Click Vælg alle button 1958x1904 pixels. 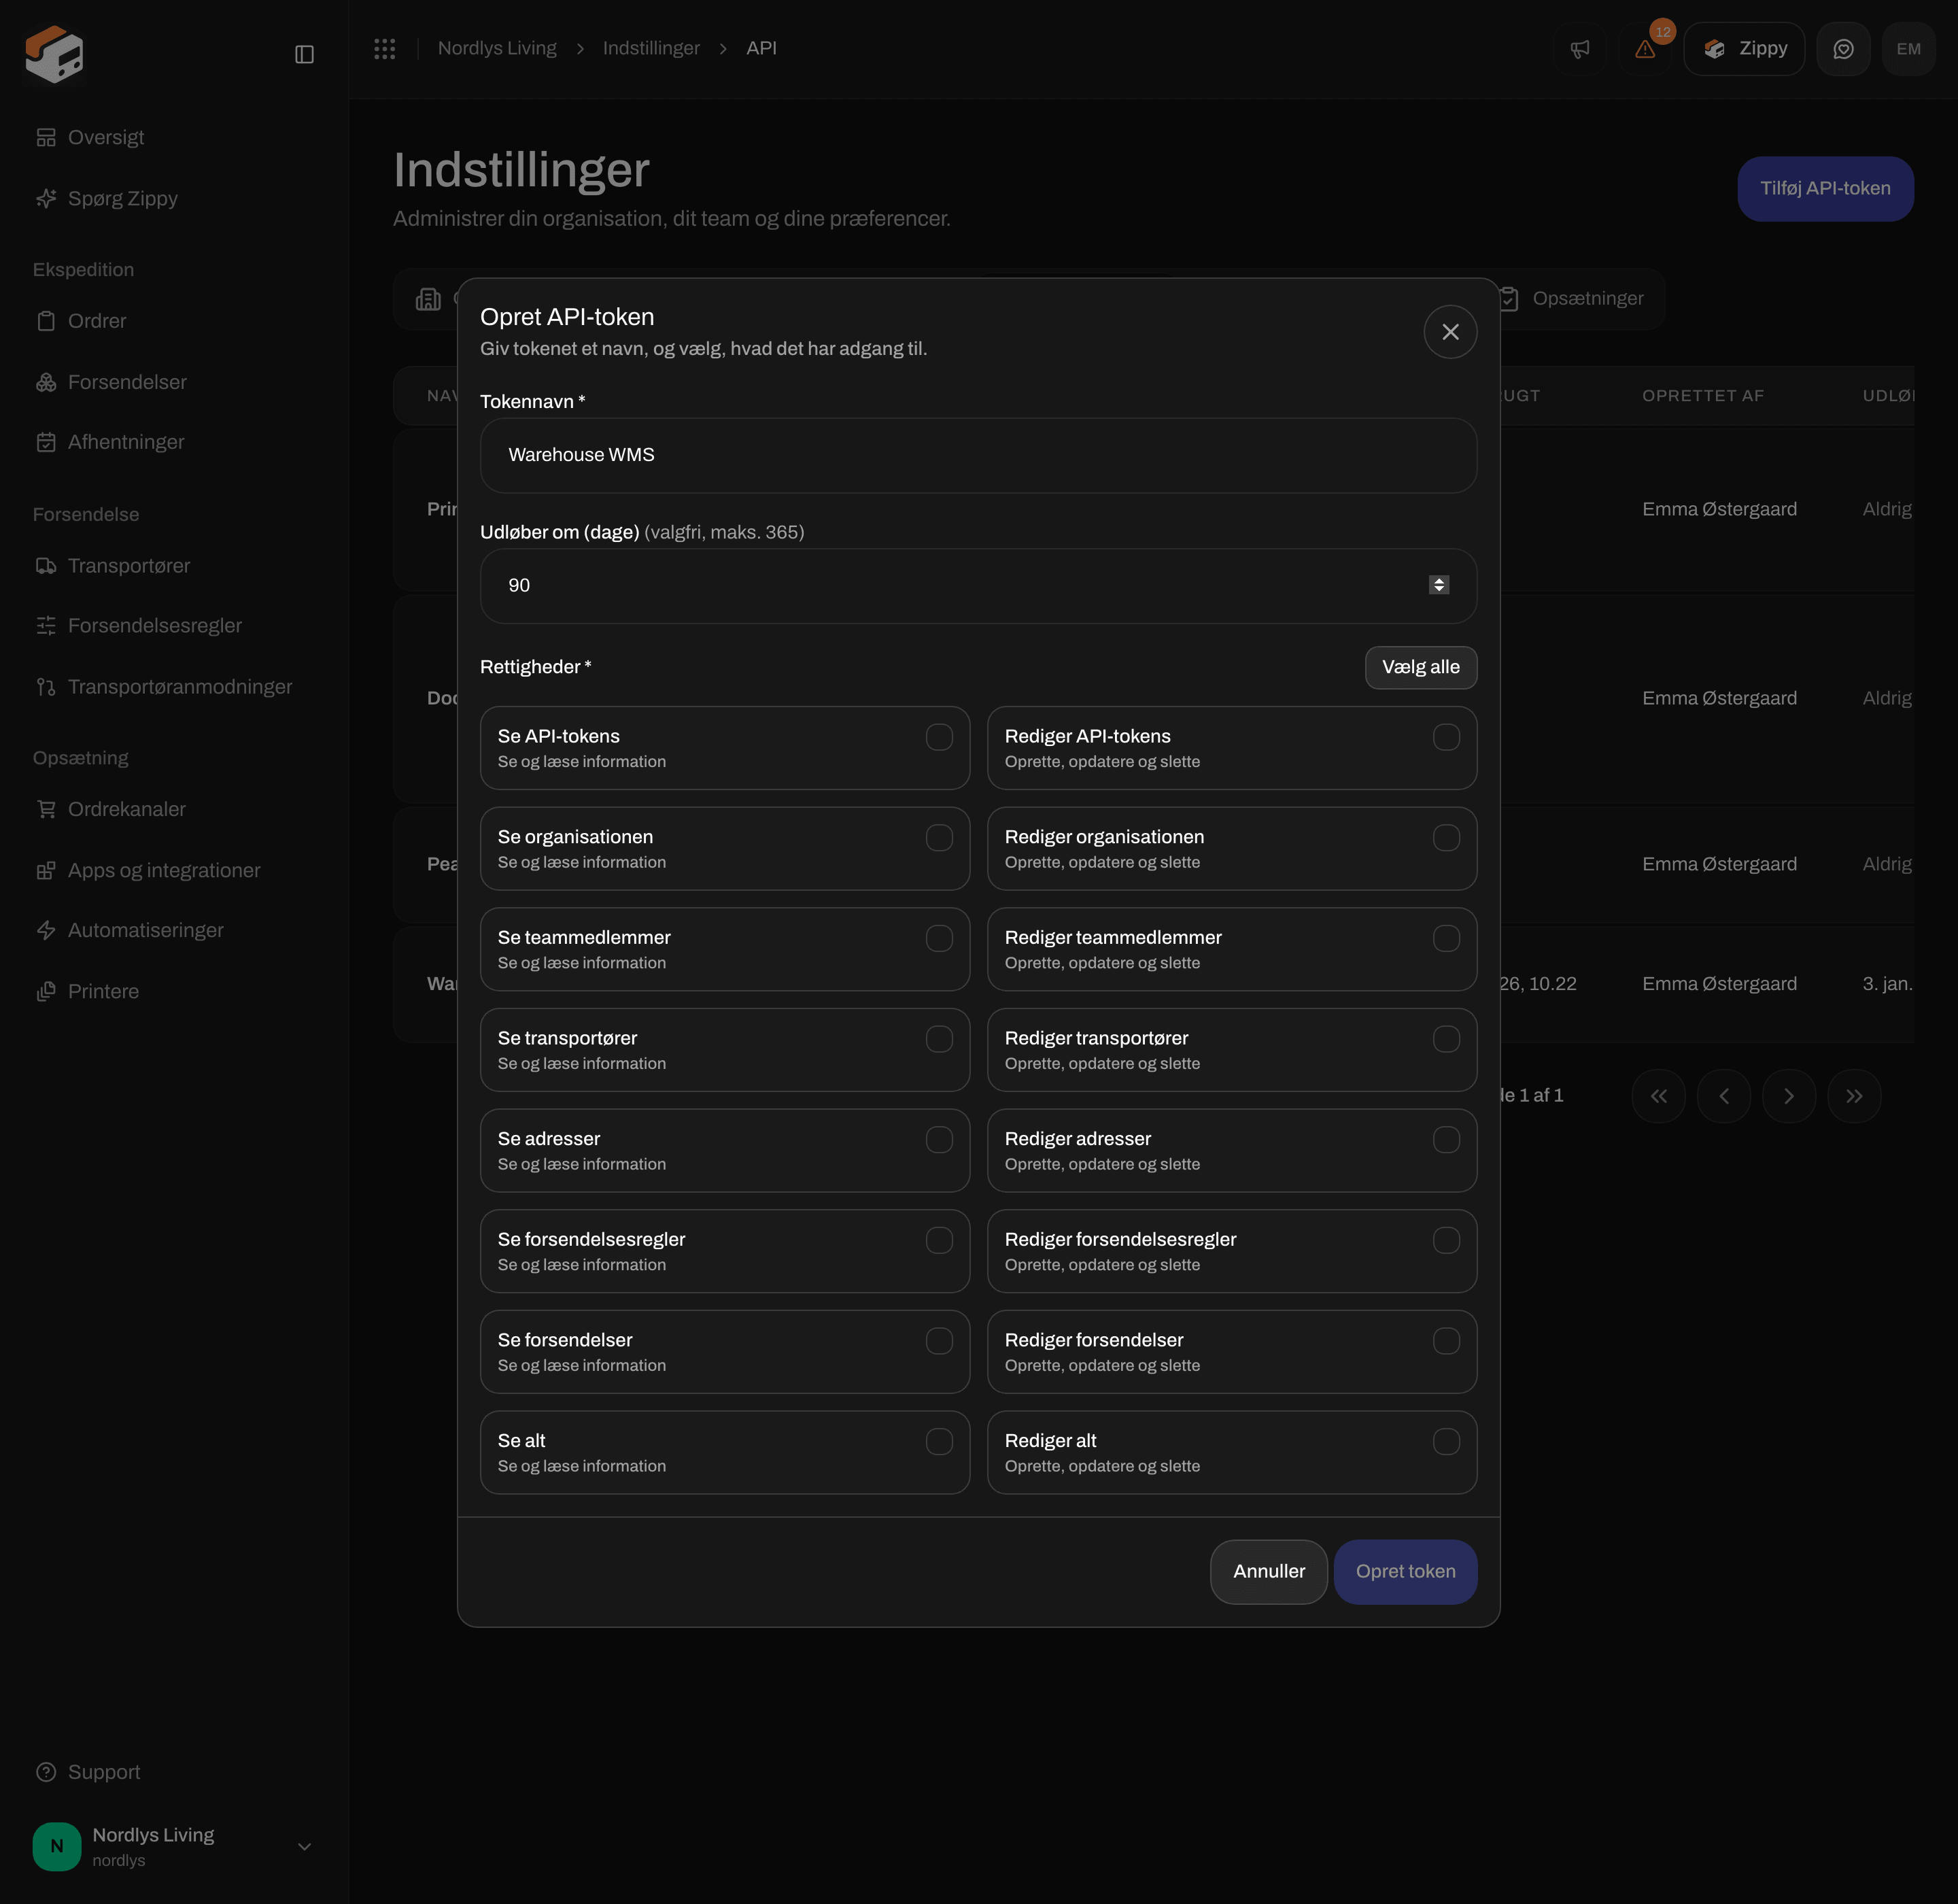click(x=1421, y=667)
